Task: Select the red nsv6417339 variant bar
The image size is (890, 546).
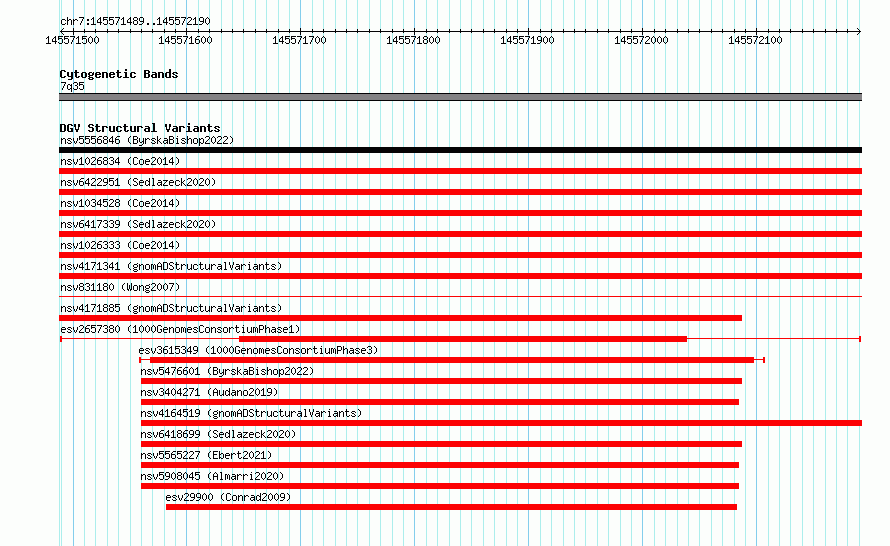Action: [x=460, y=234]
